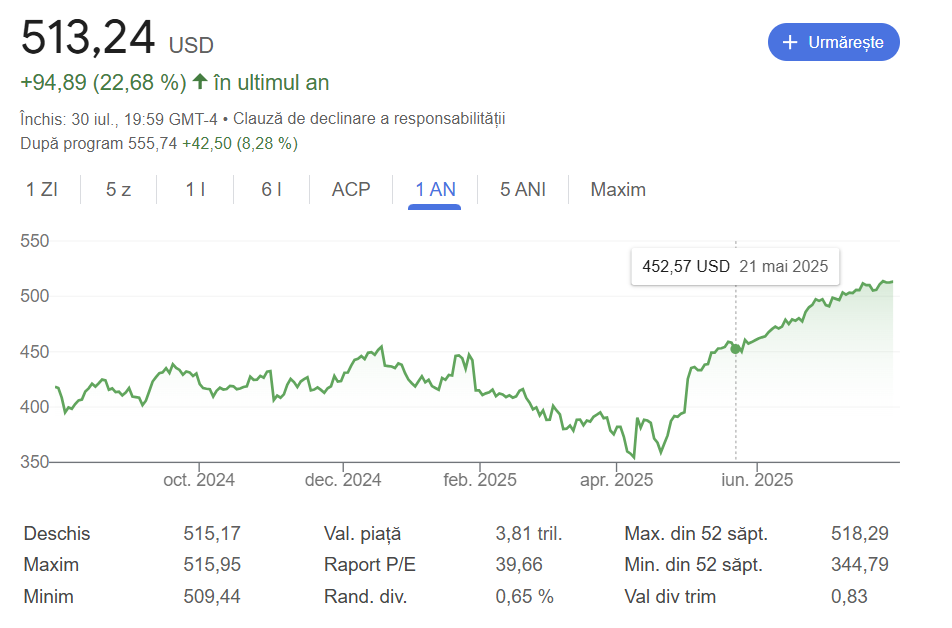Click the dec. 2024 axis label
This screenshot has width=952, height=628.
click(343, 480)
